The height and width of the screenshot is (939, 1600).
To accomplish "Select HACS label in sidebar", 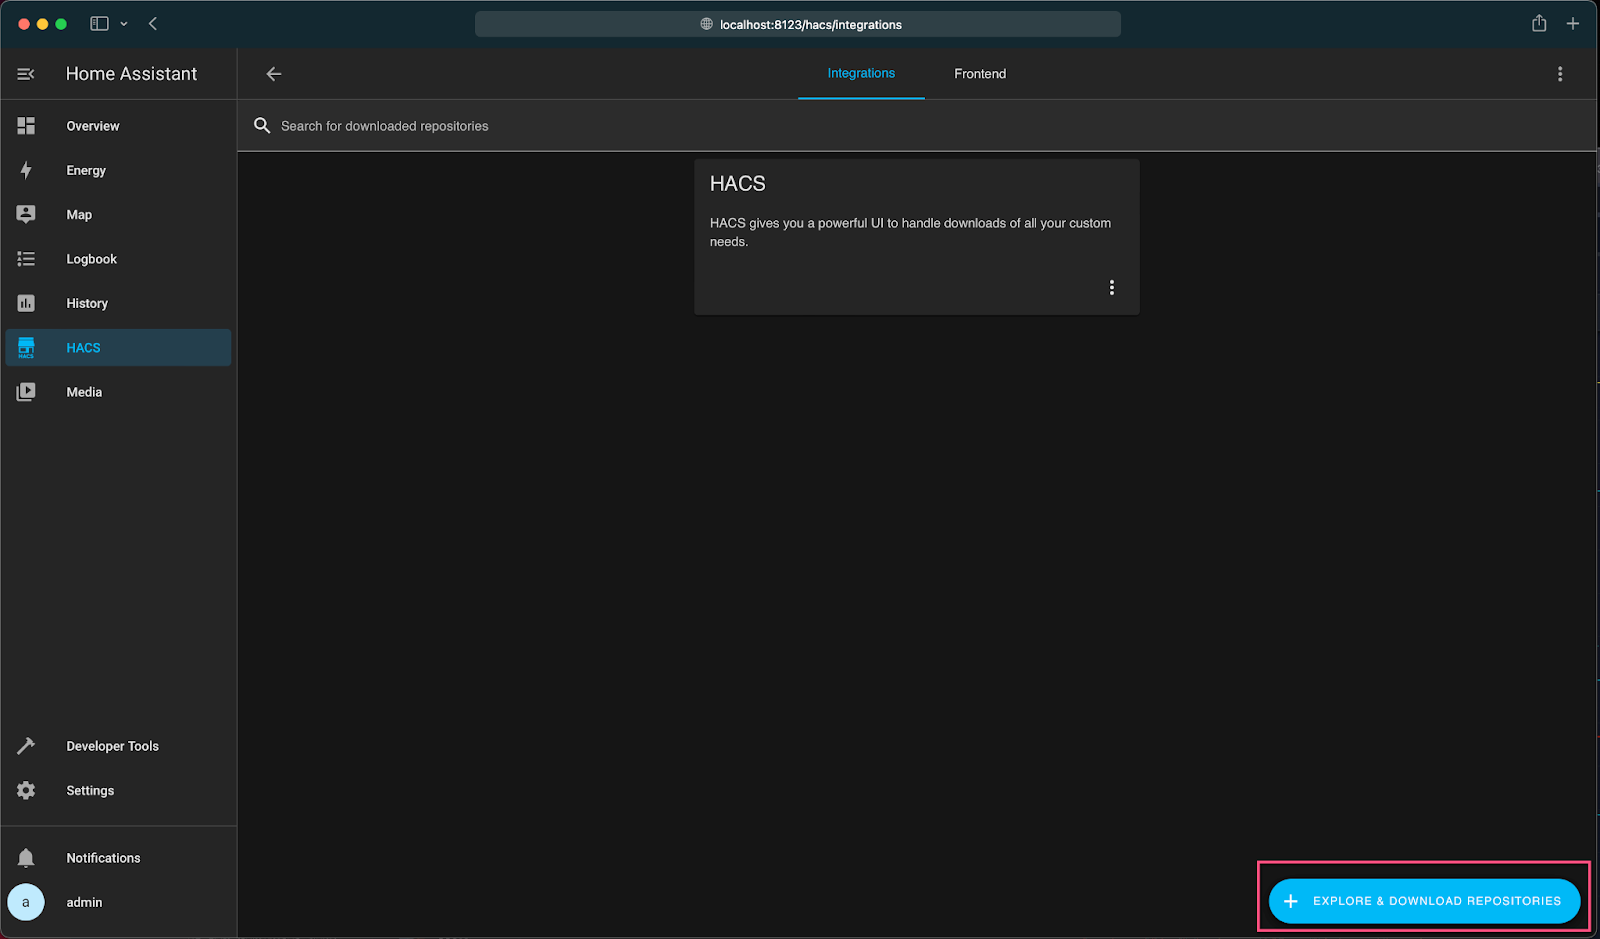I will click(83, 348).
